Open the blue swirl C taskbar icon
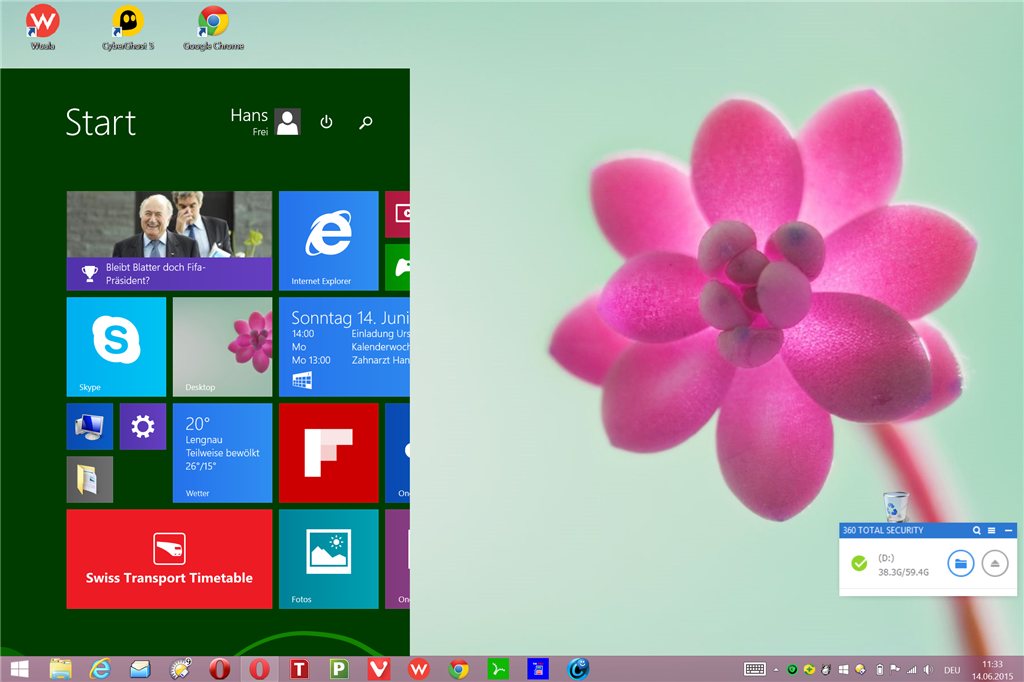The height and width of the screenshot is (682, 1024). tap(578, 669)
